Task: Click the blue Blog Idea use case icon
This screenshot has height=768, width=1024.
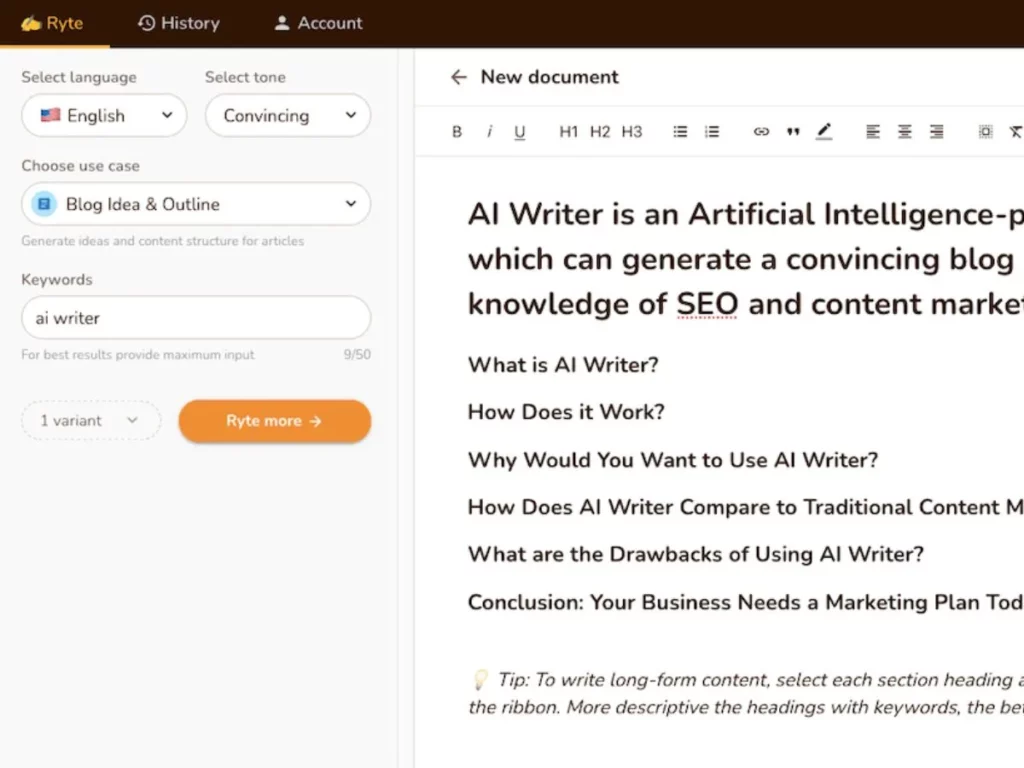Action: 44,204
